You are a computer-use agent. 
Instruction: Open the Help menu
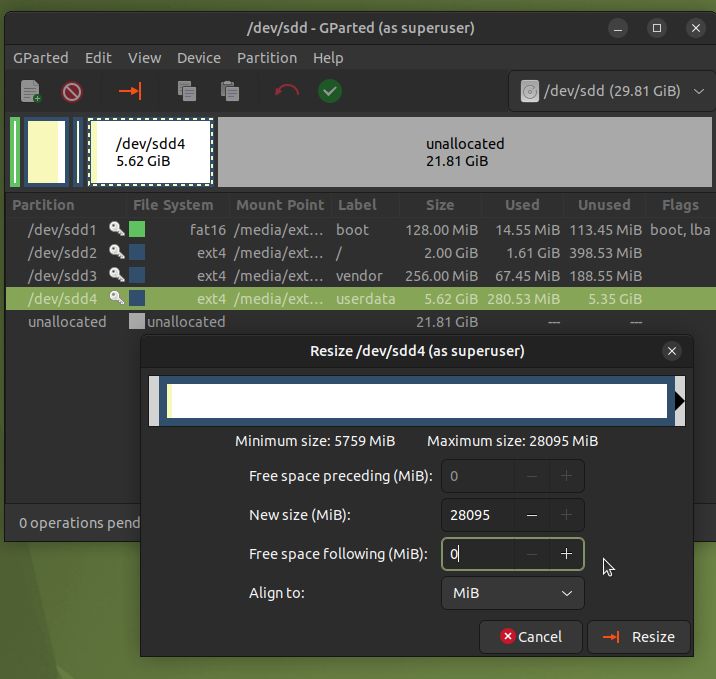pyautogui.click(x=328, y=58)
